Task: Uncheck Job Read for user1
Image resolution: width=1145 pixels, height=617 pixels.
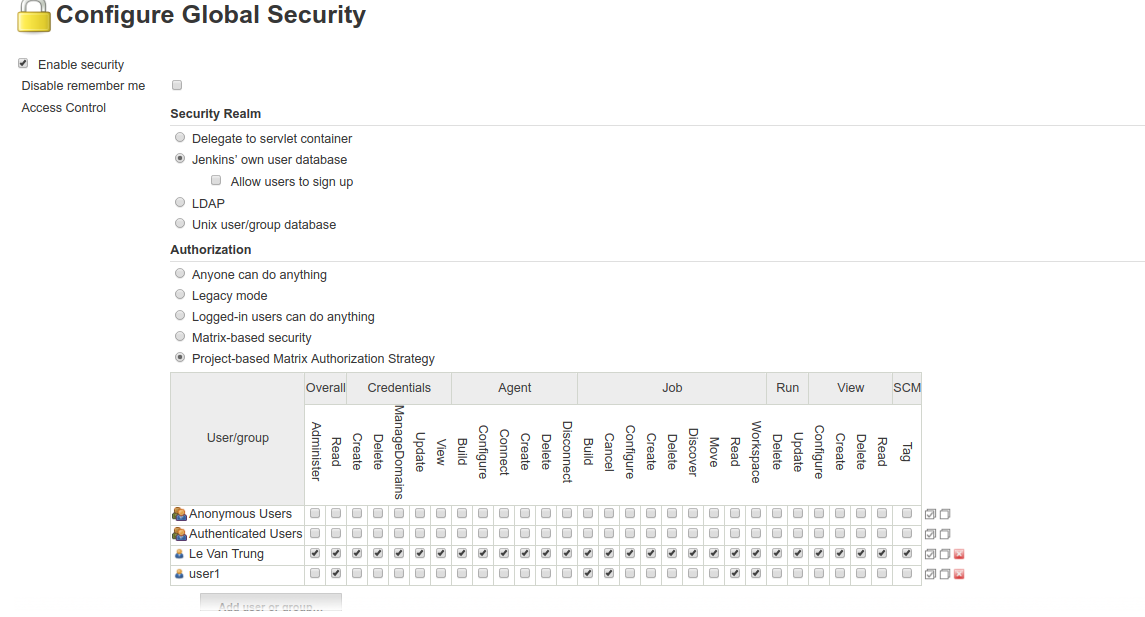Action: pos(735,573)
